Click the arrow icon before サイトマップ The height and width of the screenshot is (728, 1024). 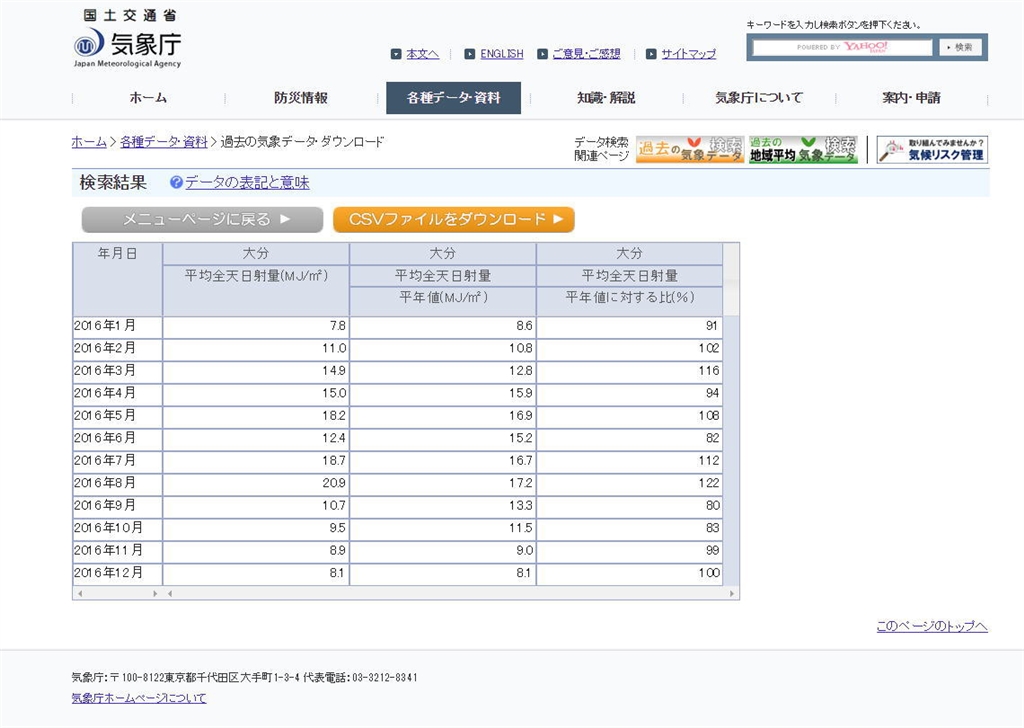(x=651, y=54)
